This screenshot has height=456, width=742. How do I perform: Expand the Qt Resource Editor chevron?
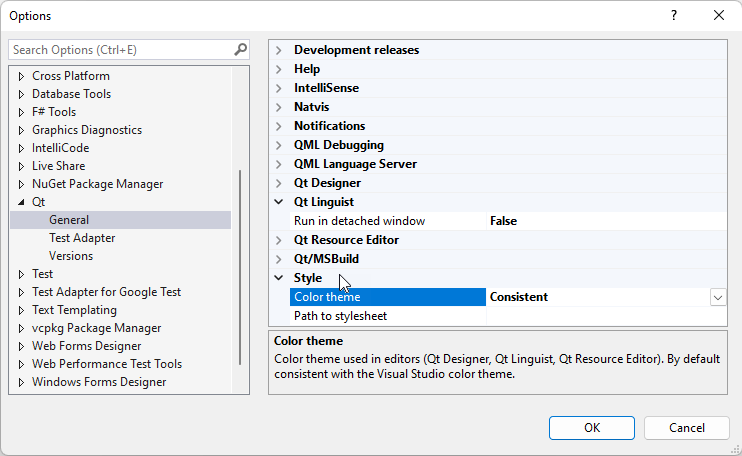pos(279,240)
